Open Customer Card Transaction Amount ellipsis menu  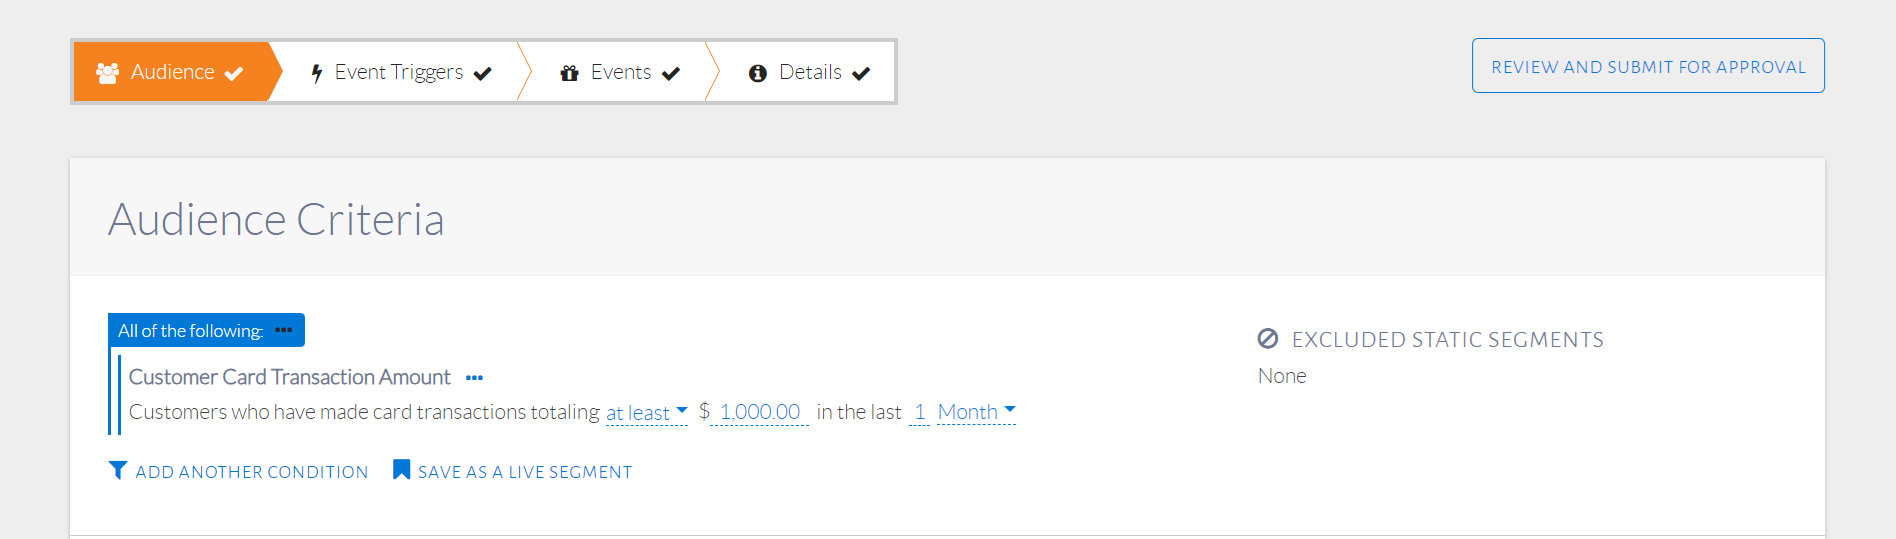[x=474, y=378]
